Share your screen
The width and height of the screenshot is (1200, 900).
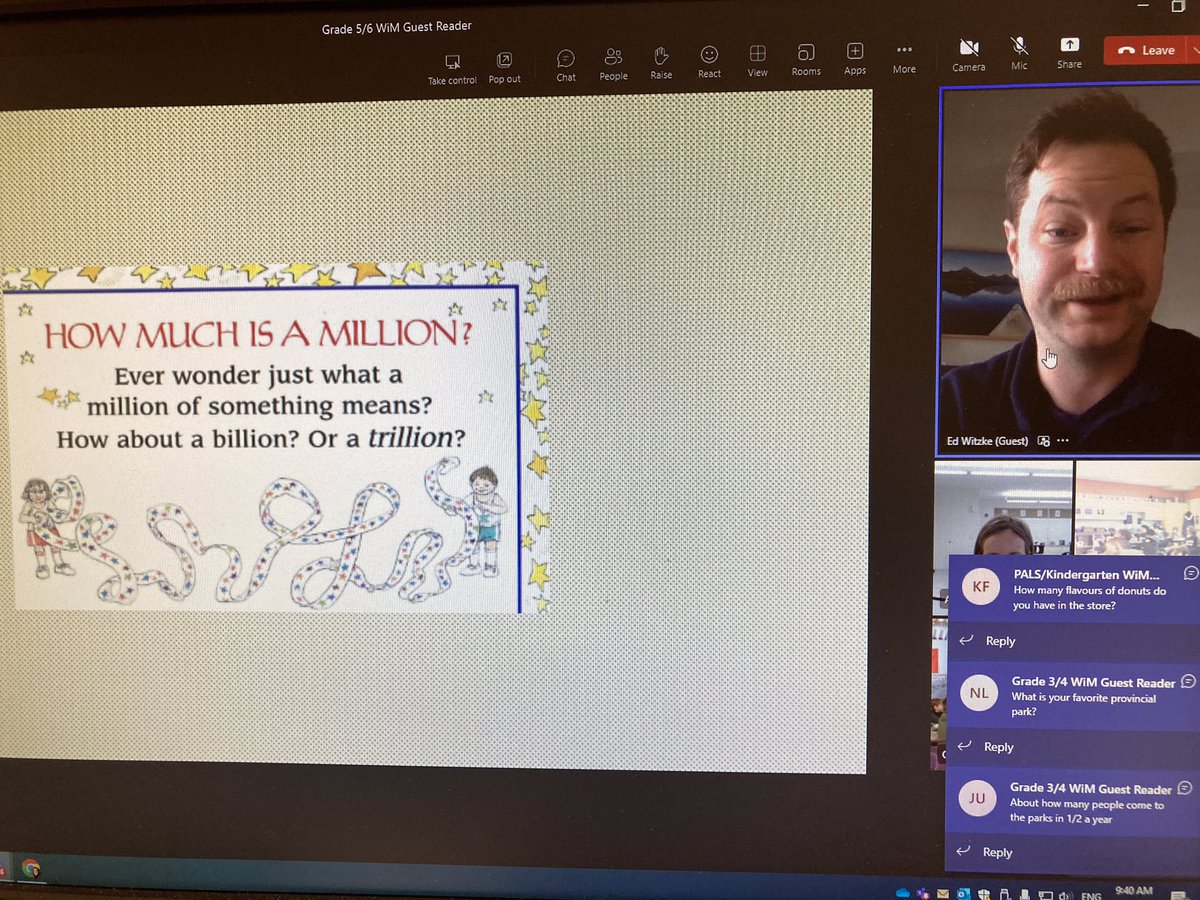click(1069, 53)
